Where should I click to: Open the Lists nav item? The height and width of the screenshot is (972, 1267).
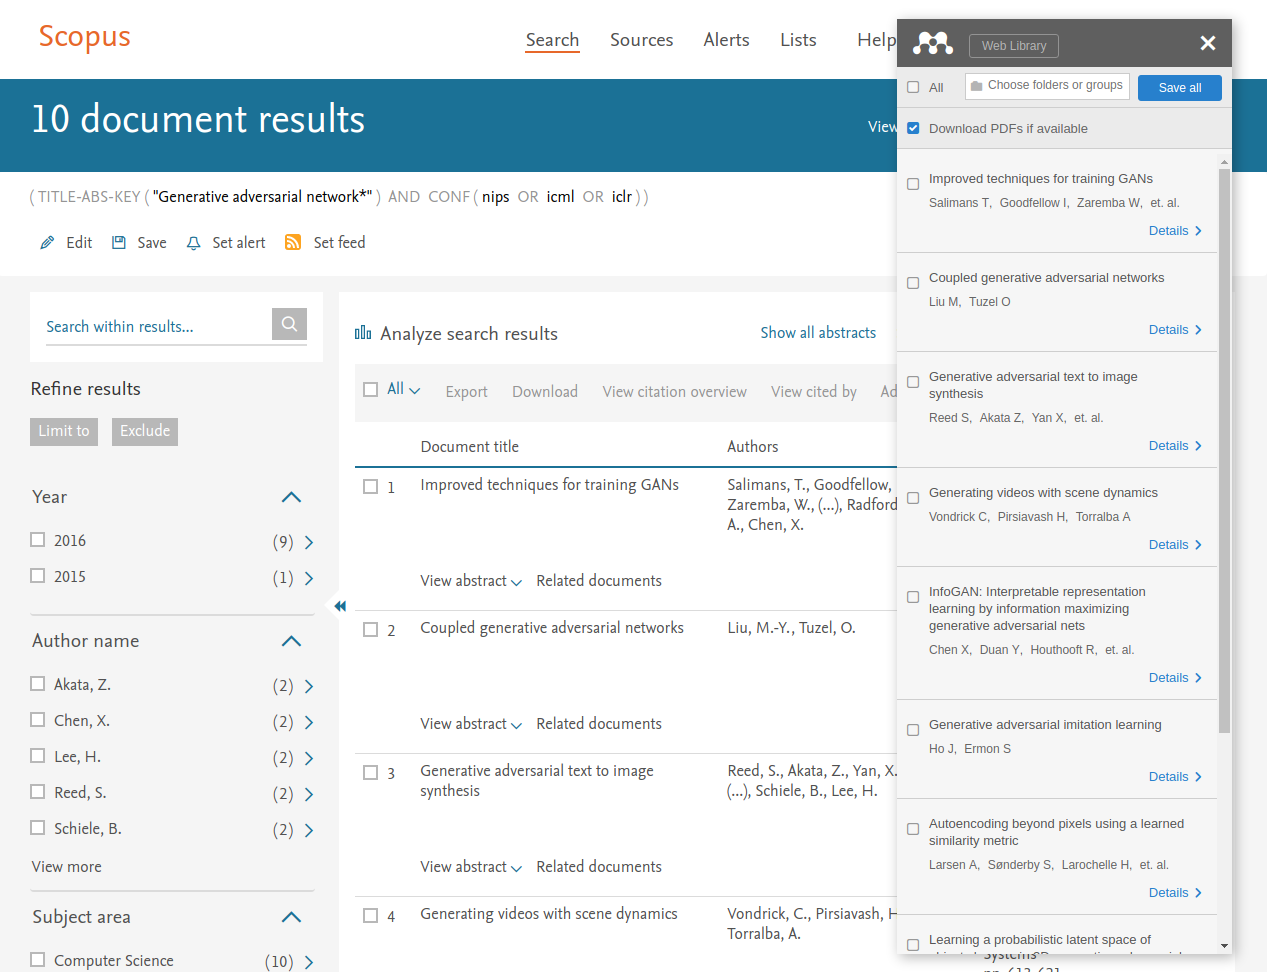(x=798, y=40)
